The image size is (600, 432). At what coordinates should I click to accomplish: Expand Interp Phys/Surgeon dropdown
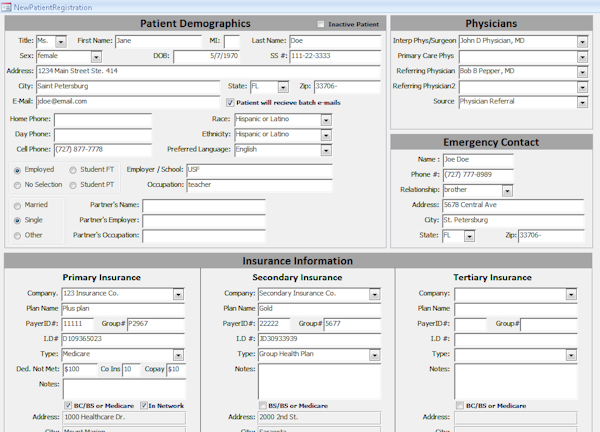click(582, 42)
